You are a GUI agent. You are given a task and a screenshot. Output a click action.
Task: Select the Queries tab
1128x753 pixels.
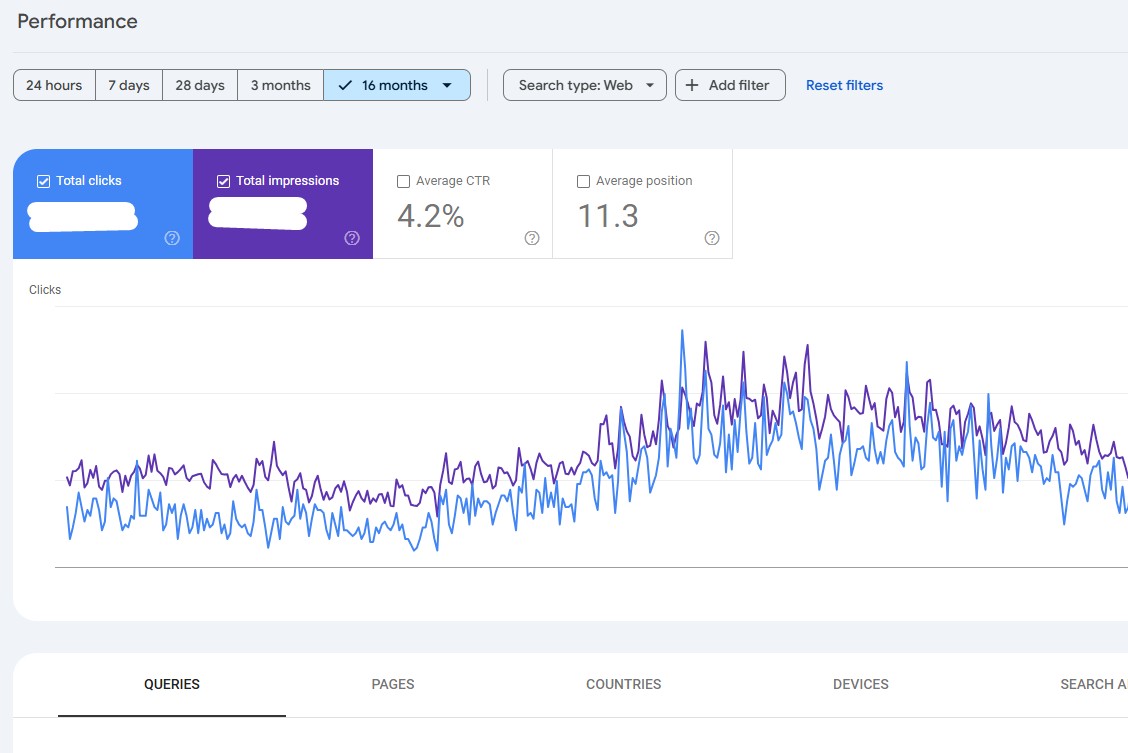click(x=172, y=684)
